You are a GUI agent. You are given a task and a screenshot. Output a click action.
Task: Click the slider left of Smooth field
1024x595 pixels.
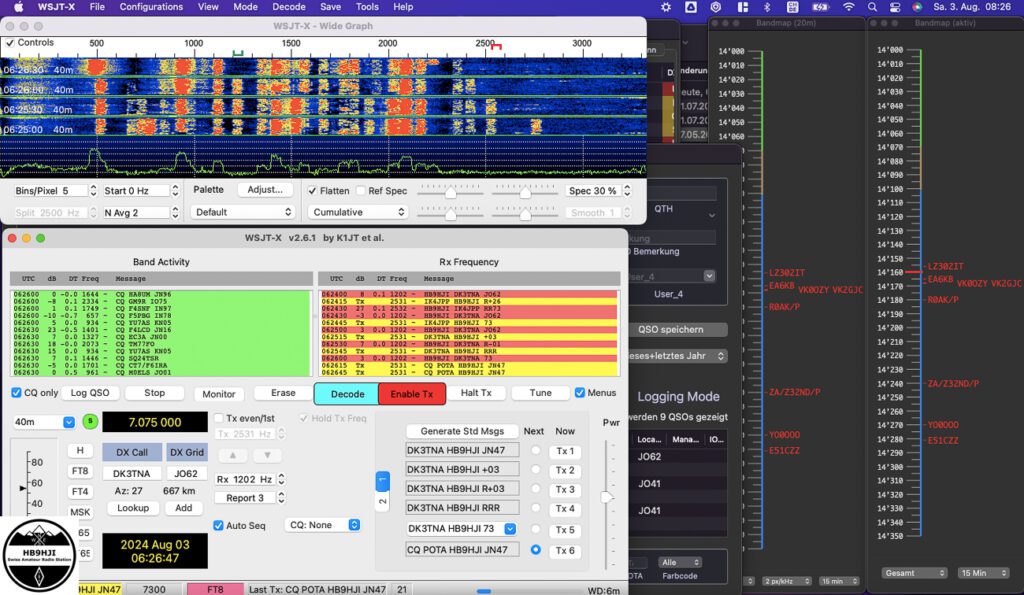[525, 212]
